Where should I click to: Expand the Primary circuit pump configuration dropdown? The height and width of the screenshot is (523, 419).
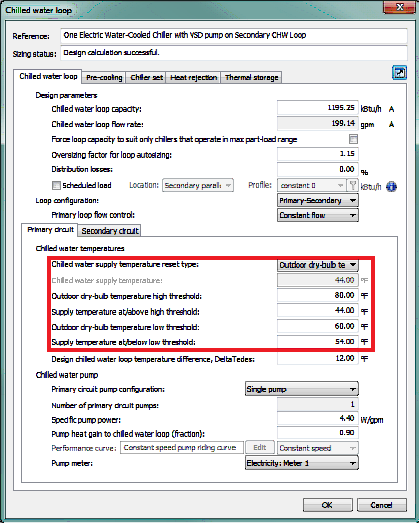[x=302, y=389]
